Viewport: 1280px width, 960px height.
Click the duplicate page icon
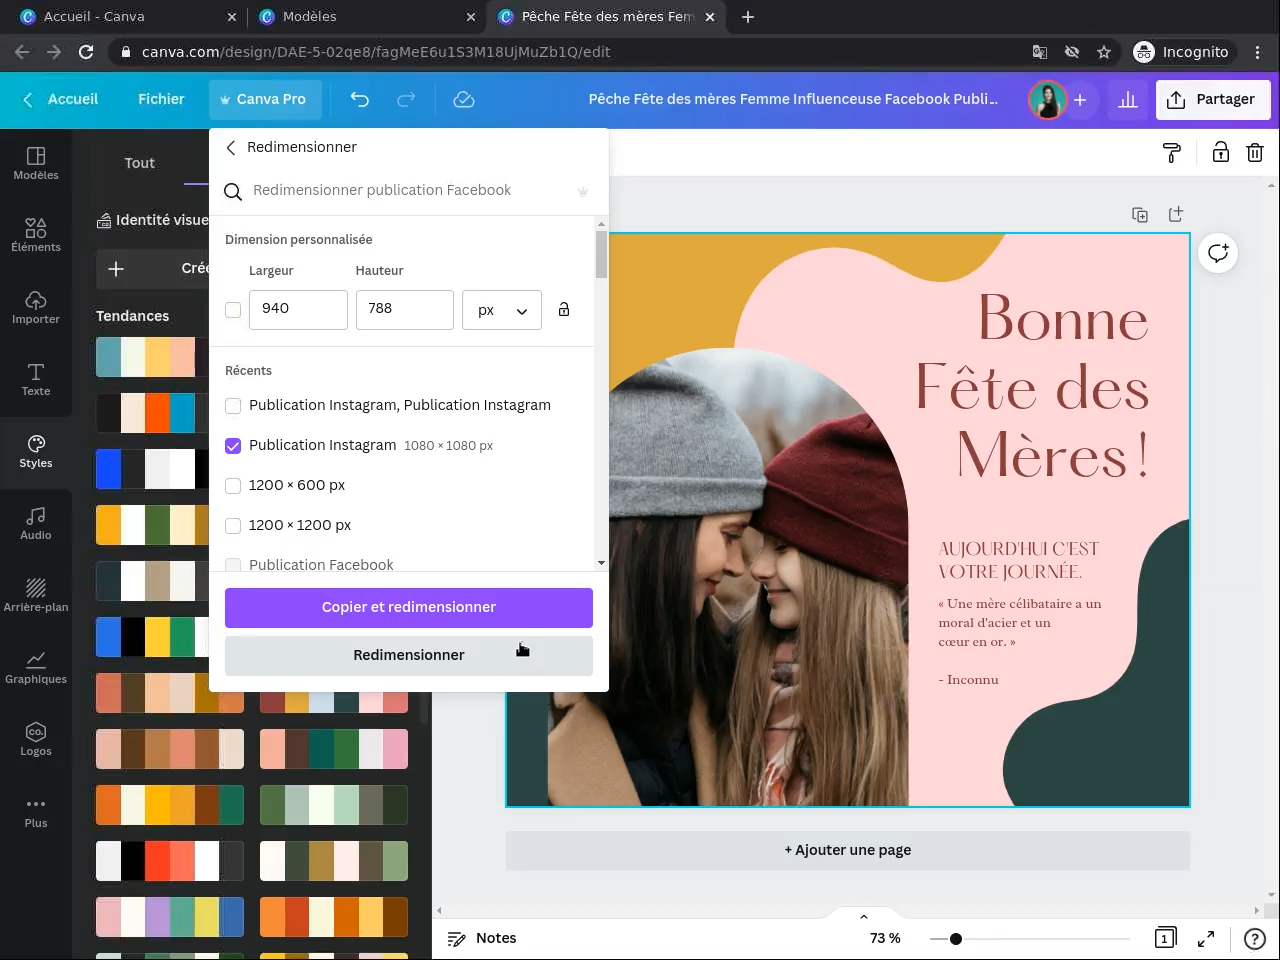(1140, 215)
